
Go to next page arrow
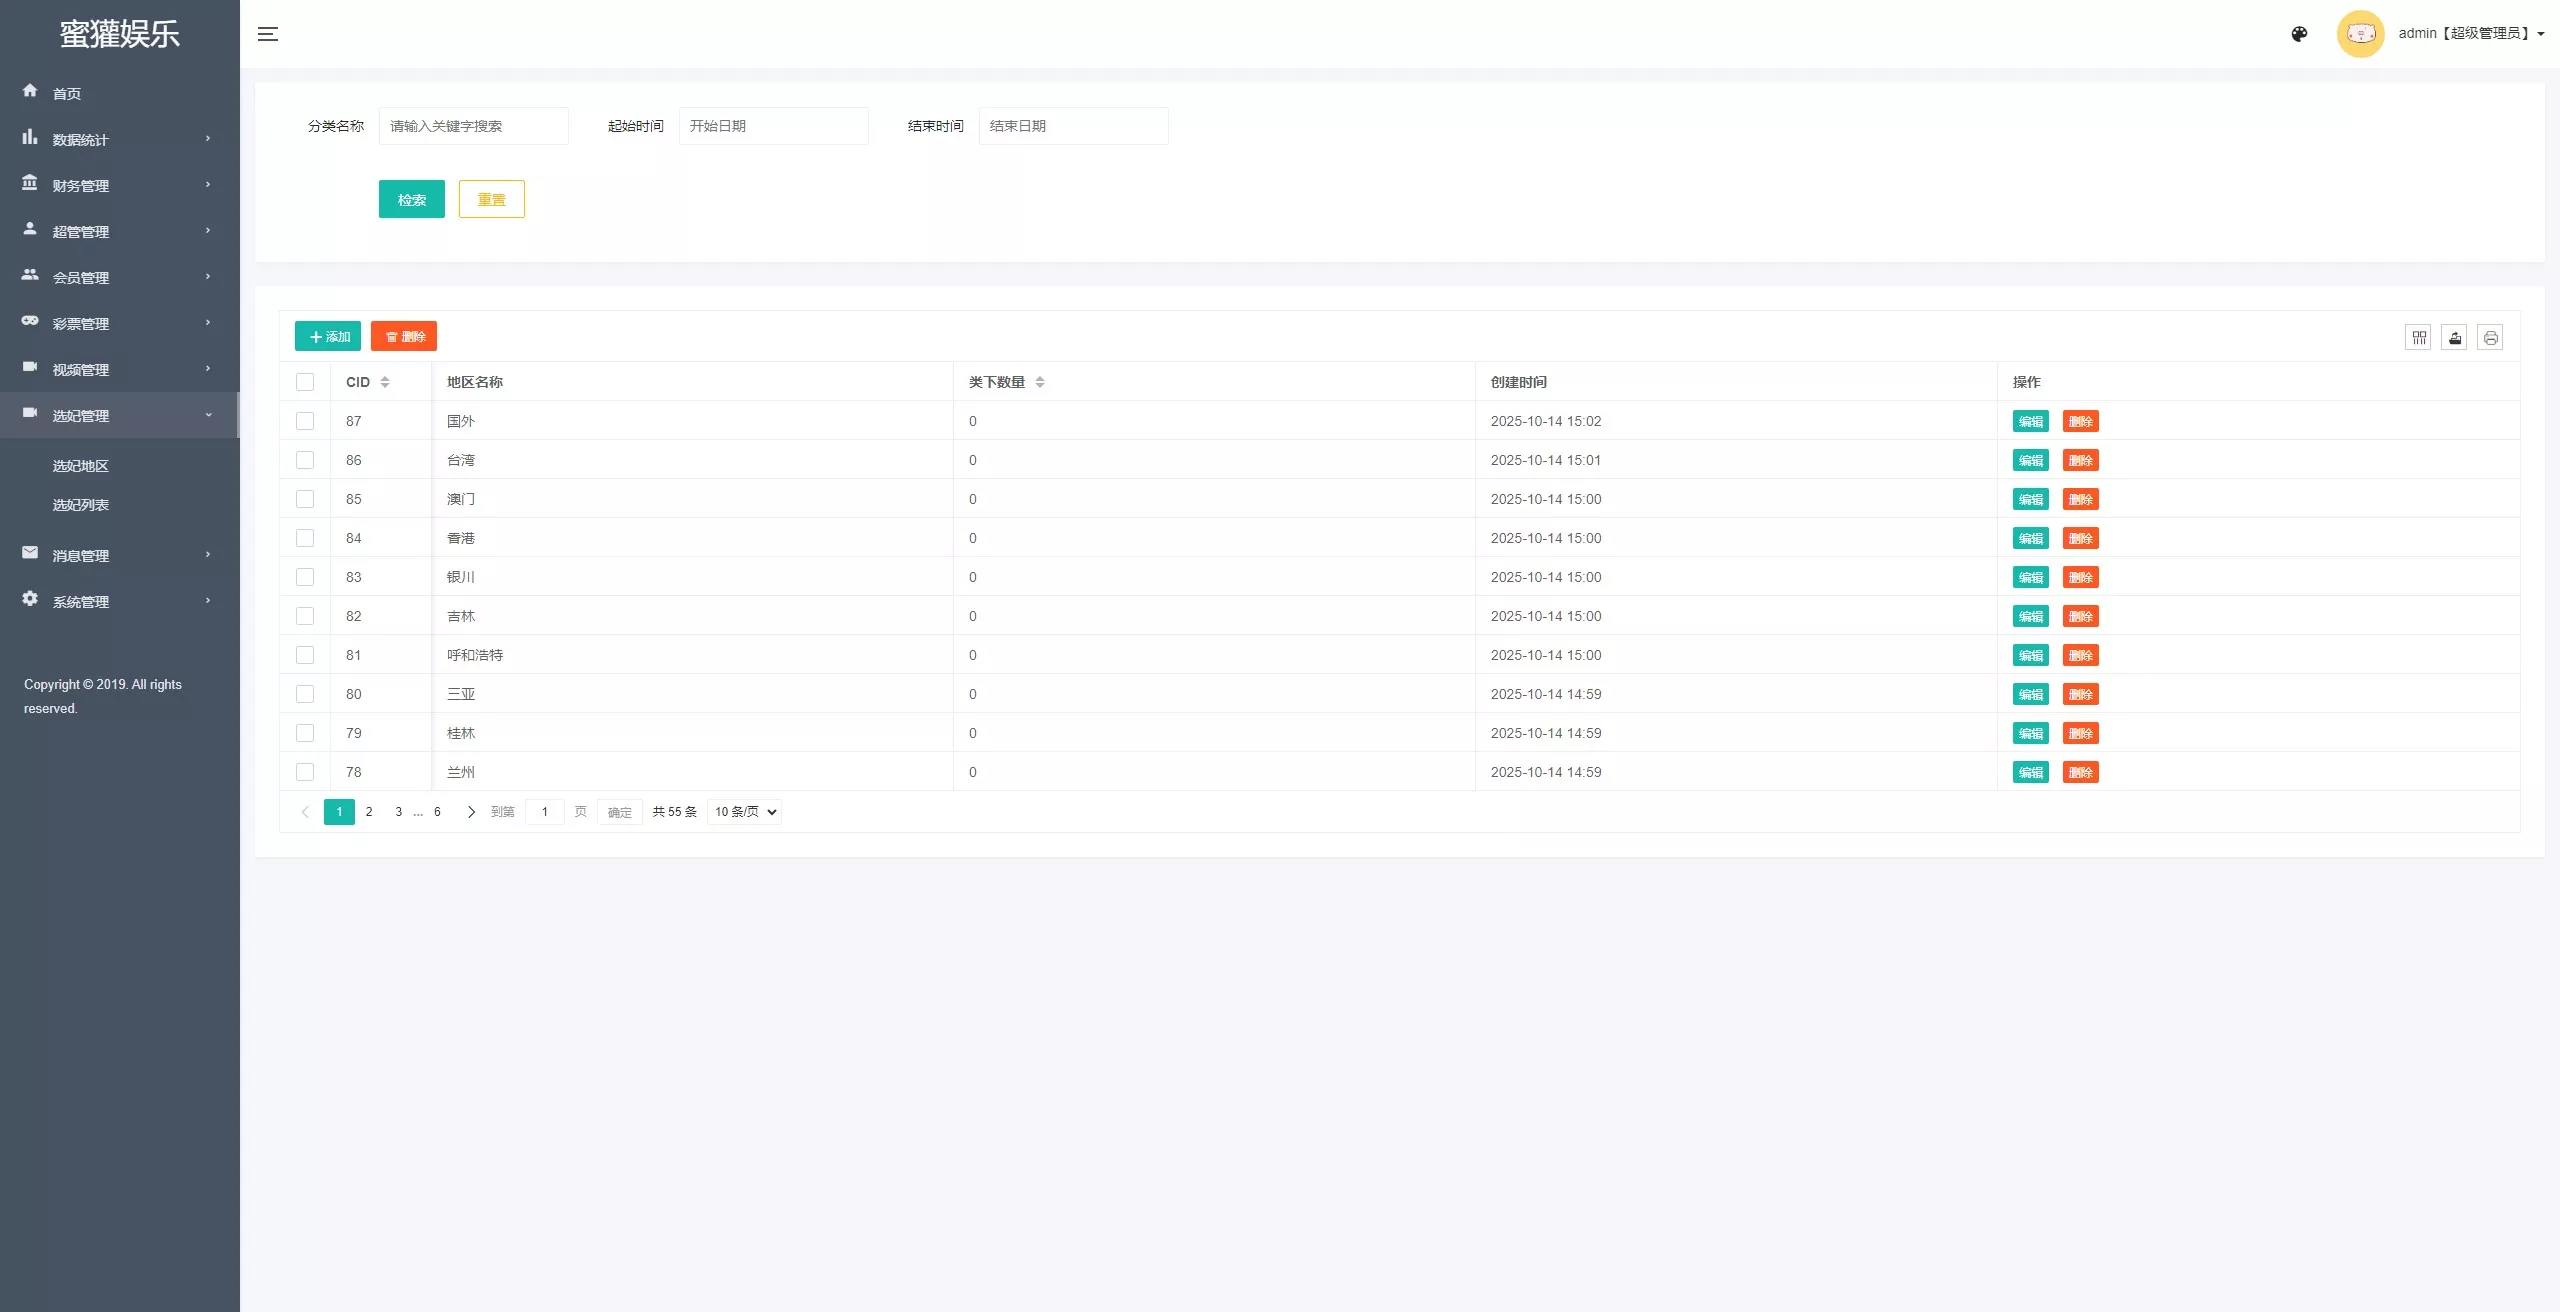471,812
